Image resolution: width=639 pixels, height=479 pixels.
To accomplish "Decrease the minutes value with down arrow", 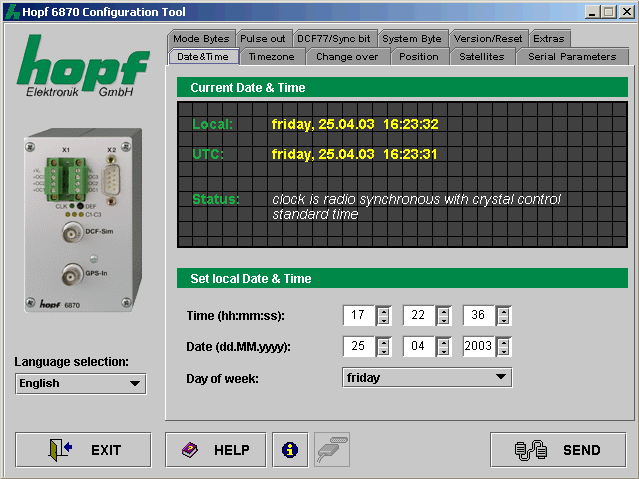I will [443, 320].
